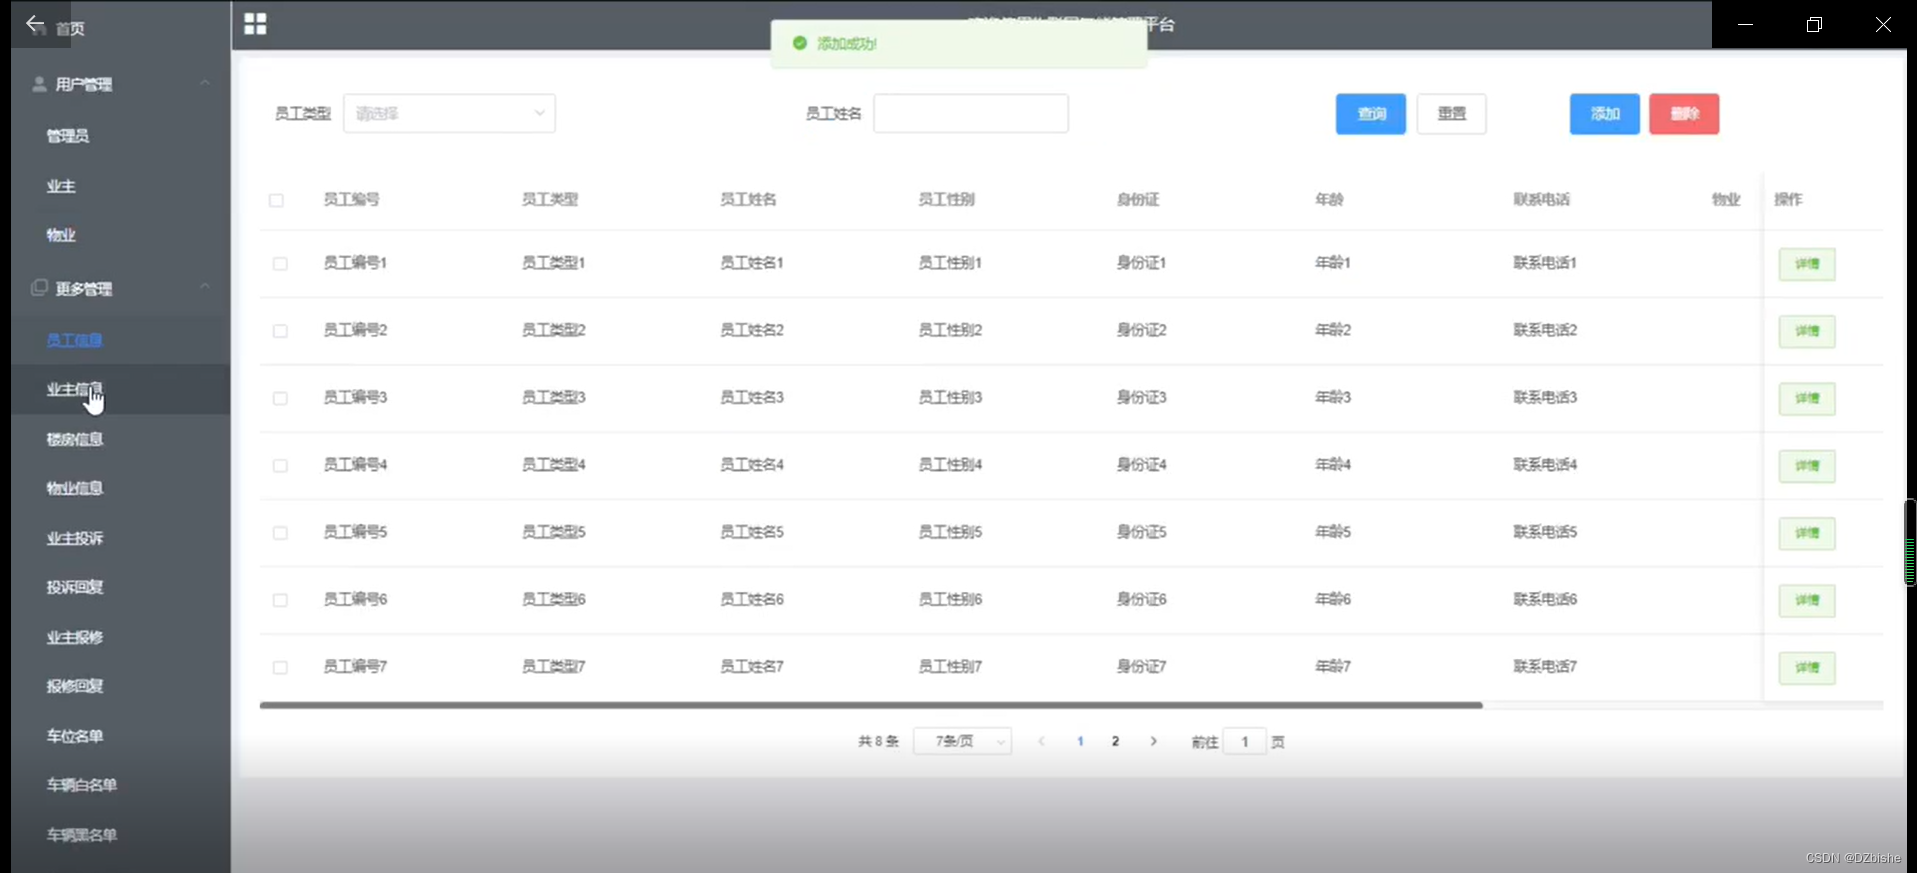Go to page 1

pos(1080,741)
